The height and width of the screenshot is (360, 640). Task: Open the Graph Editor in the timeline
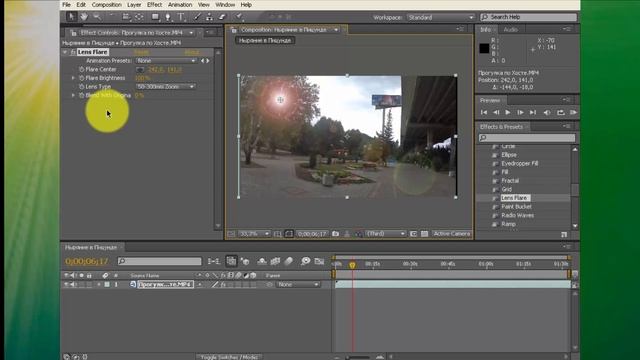(320, 261)
